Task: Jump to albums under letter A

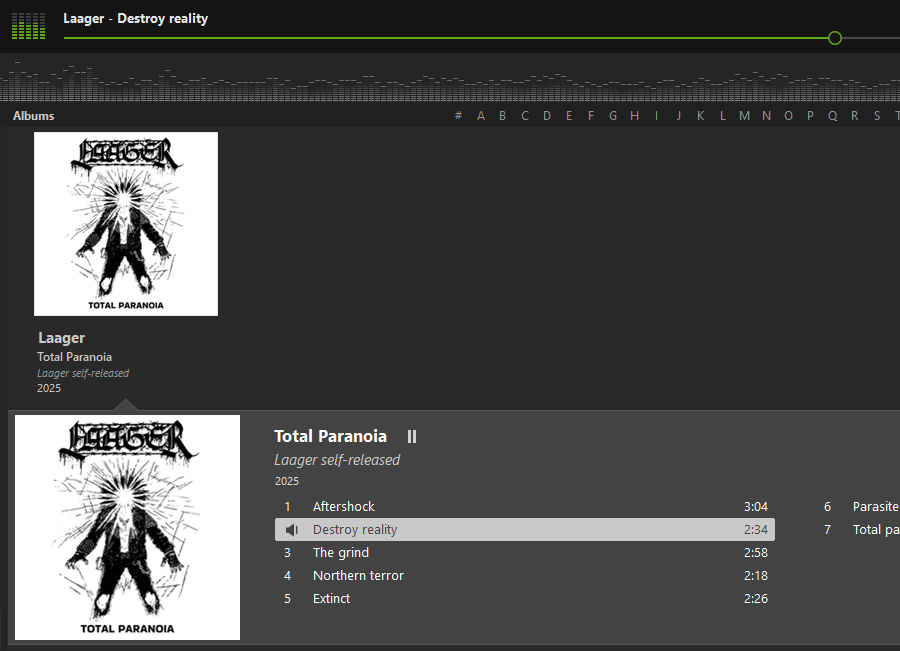Action: click(481, 116)
